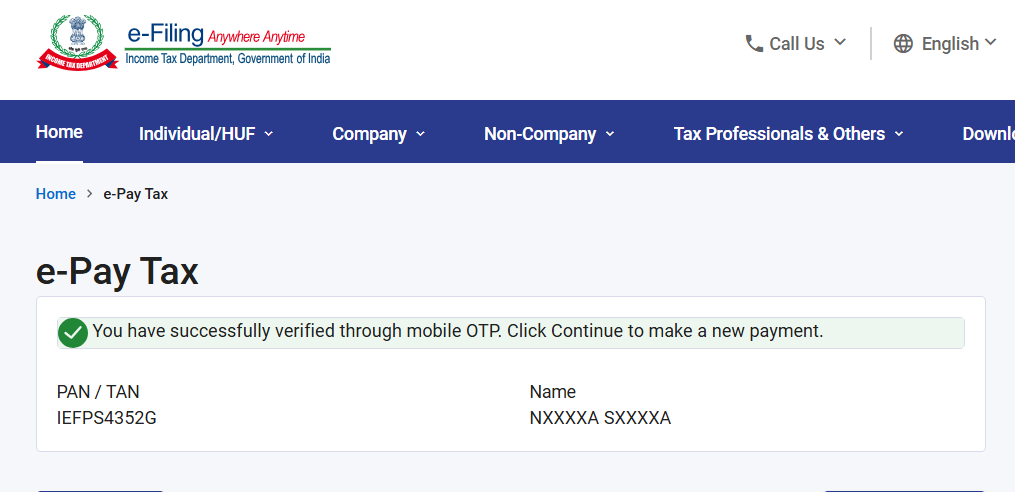Image resolution: width=1015 pixels, height=492 pixels.
Task: Expand the Company menu chevron
Action: tap(420, 134)
